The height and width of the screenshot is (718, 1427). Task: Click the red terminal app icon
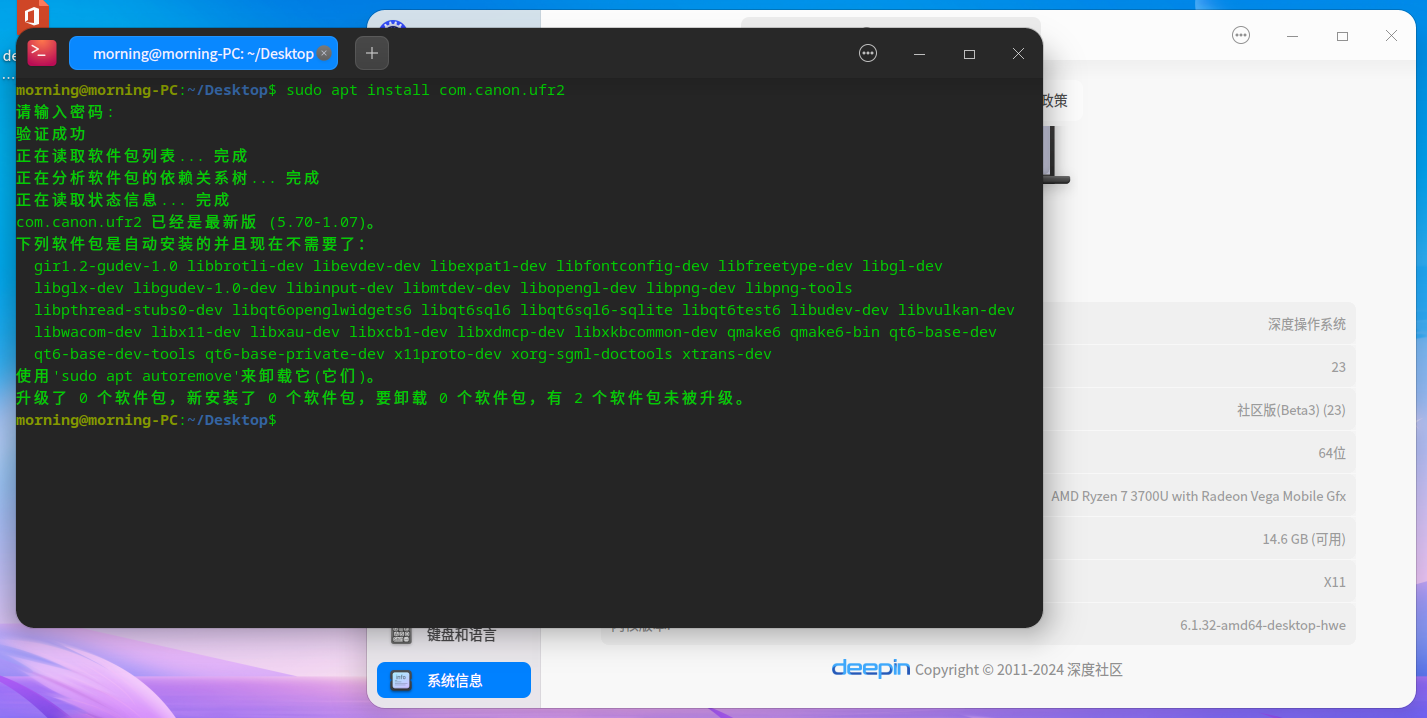42,53
